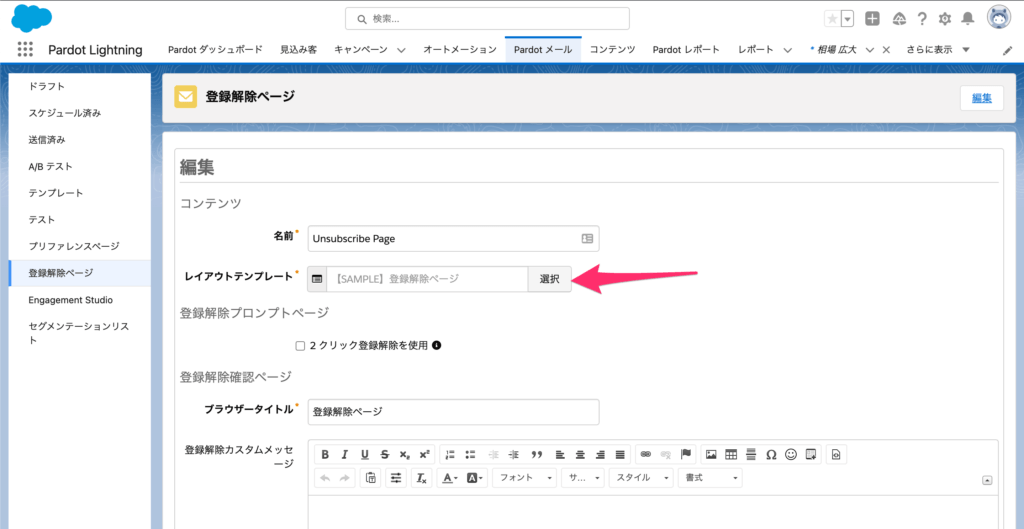Apply underline formatting in the editor
1024x529 pixels.
tap(365, 454)
